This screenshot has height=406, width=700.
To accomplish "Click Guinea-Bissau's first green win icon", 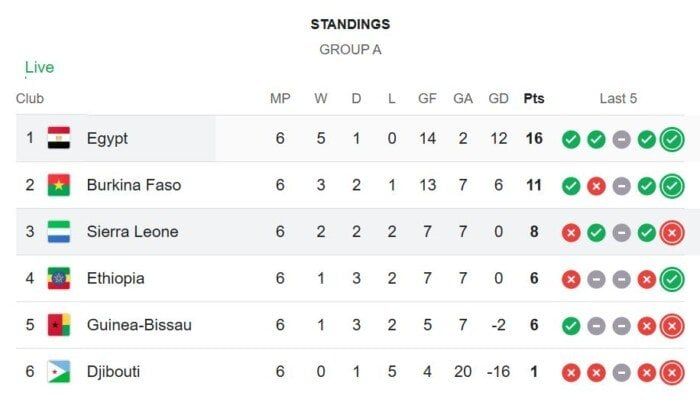I will (x=571, y=326).
